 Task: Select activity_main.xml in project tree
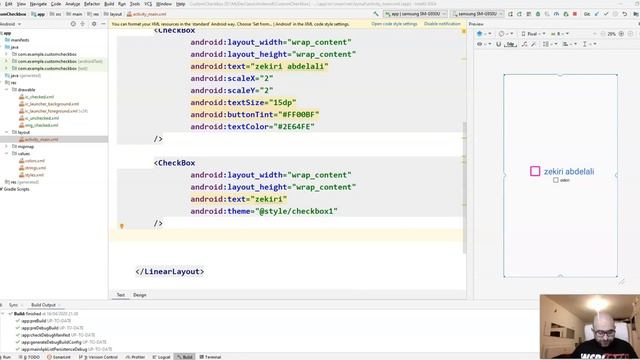38,140
